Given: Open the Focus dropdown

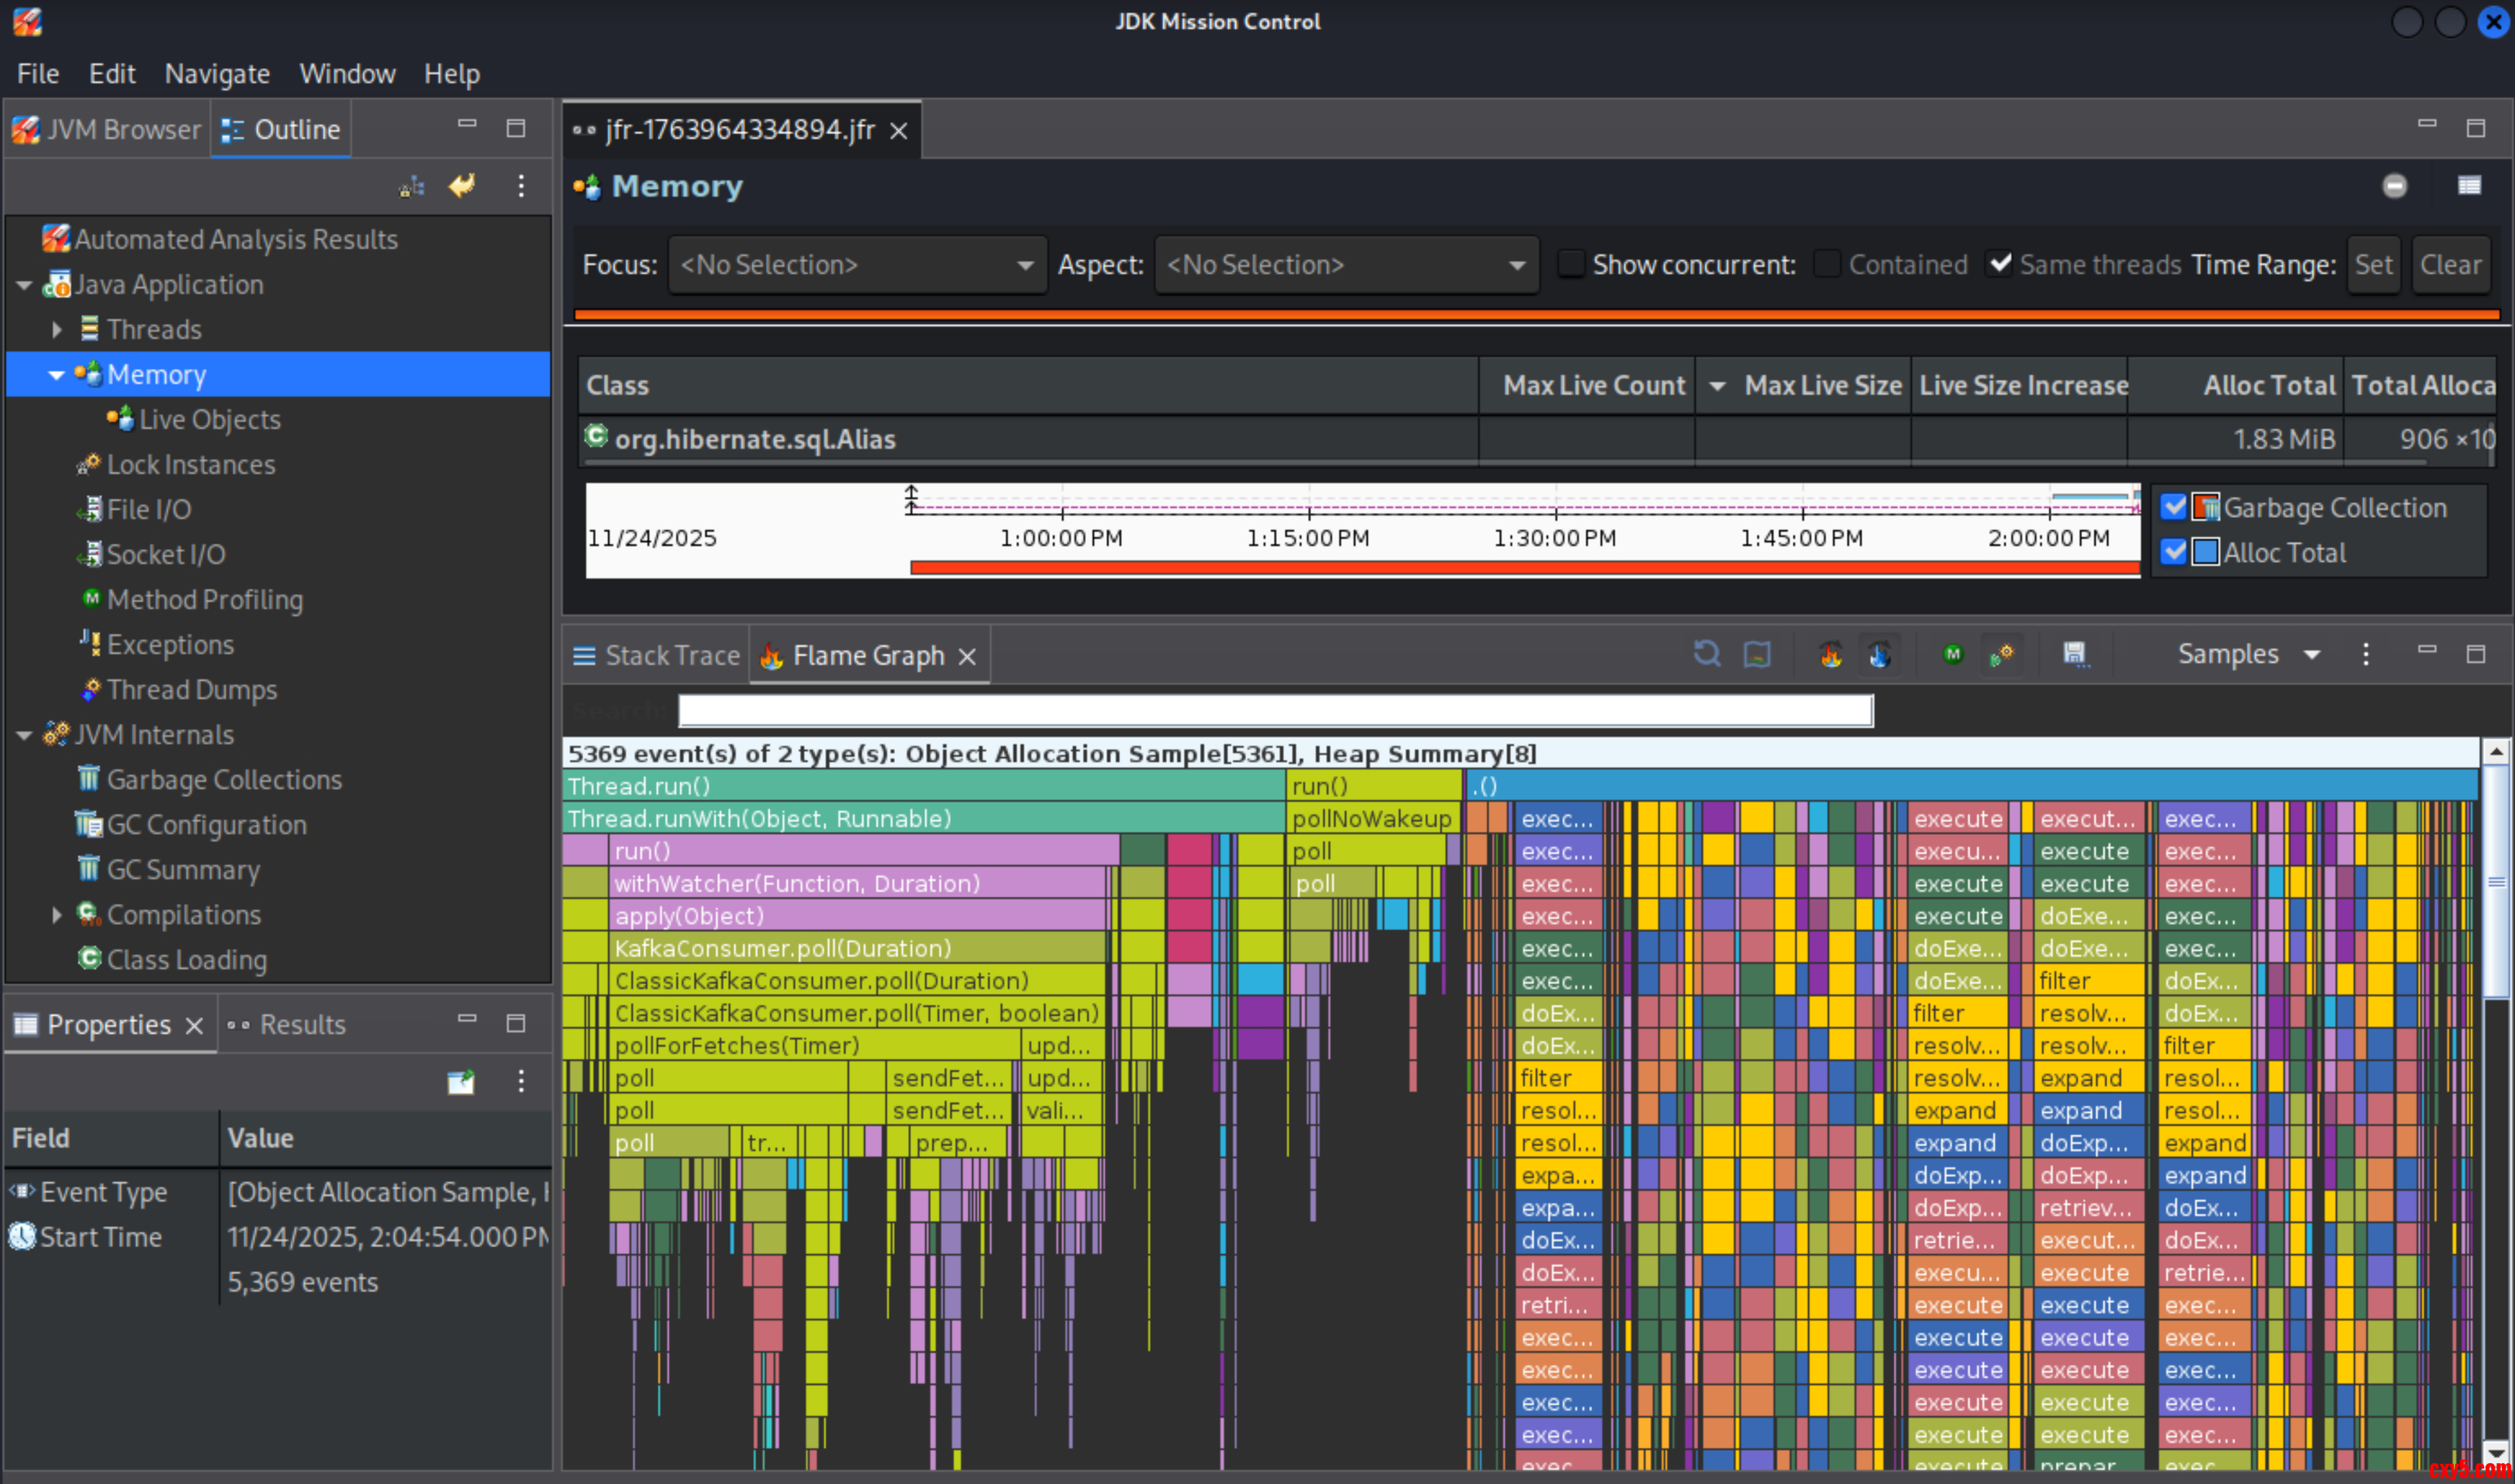Looking at the screenshot, I should click(857, 265).
